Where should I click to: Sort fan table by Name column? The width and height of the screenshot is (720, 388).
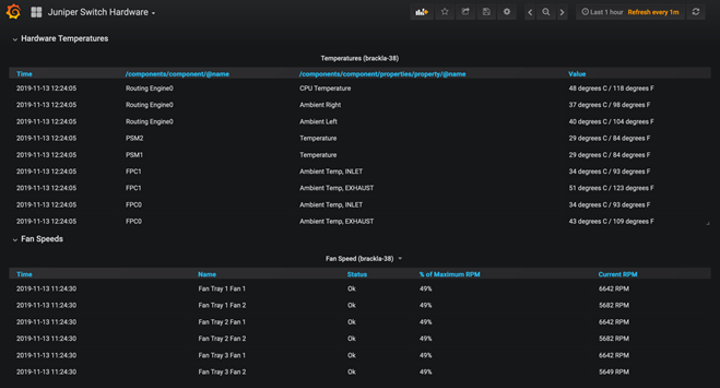pos(207,275)
